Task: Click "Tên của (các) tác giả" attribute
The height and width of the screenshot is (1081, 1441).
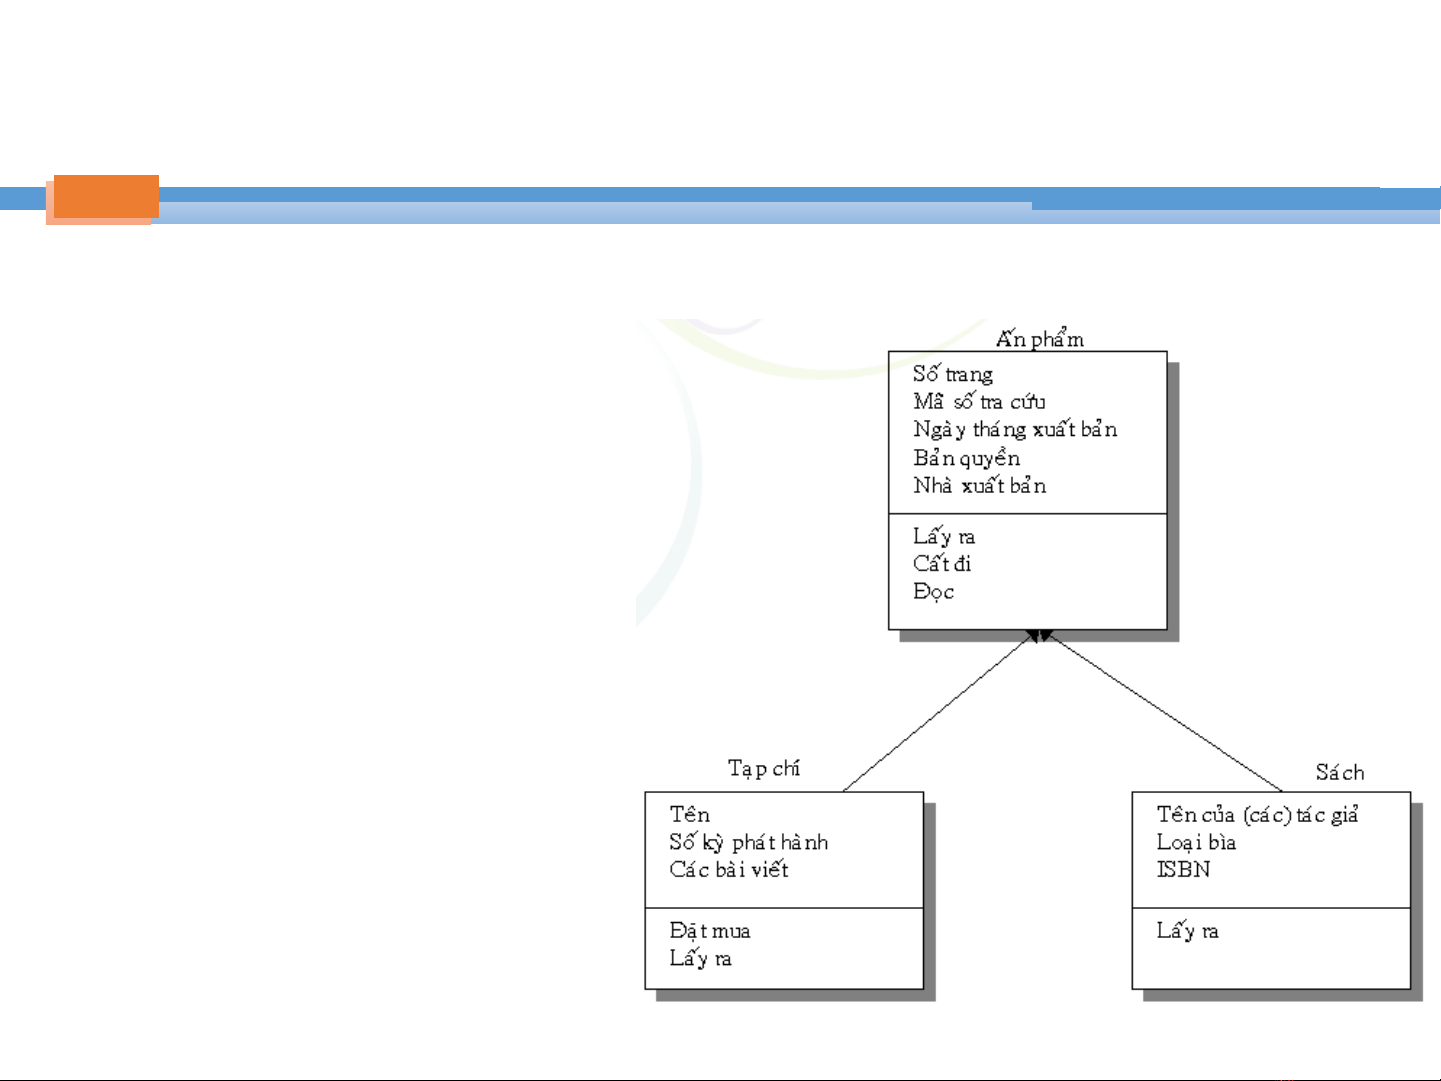Action: click(x=1257, y=815)
